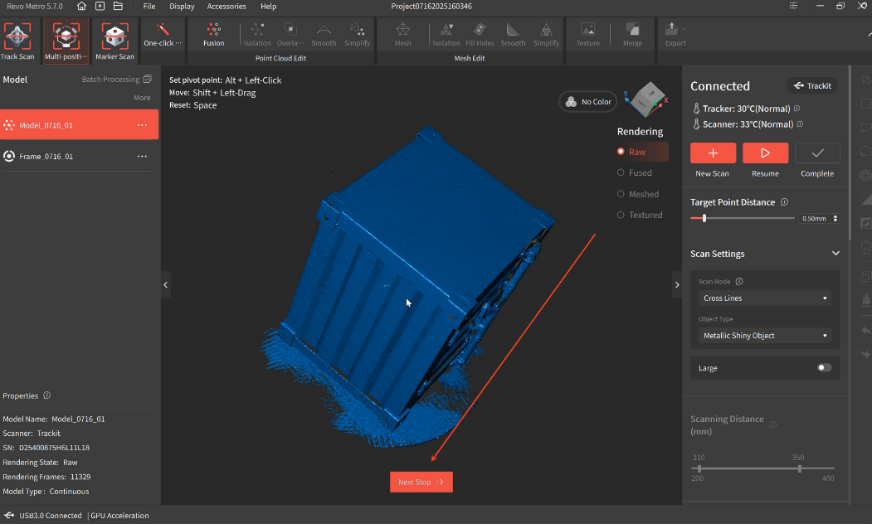873x525 pixels.
Task: Collapse the Scan Settings section
Action: (835, 254)
